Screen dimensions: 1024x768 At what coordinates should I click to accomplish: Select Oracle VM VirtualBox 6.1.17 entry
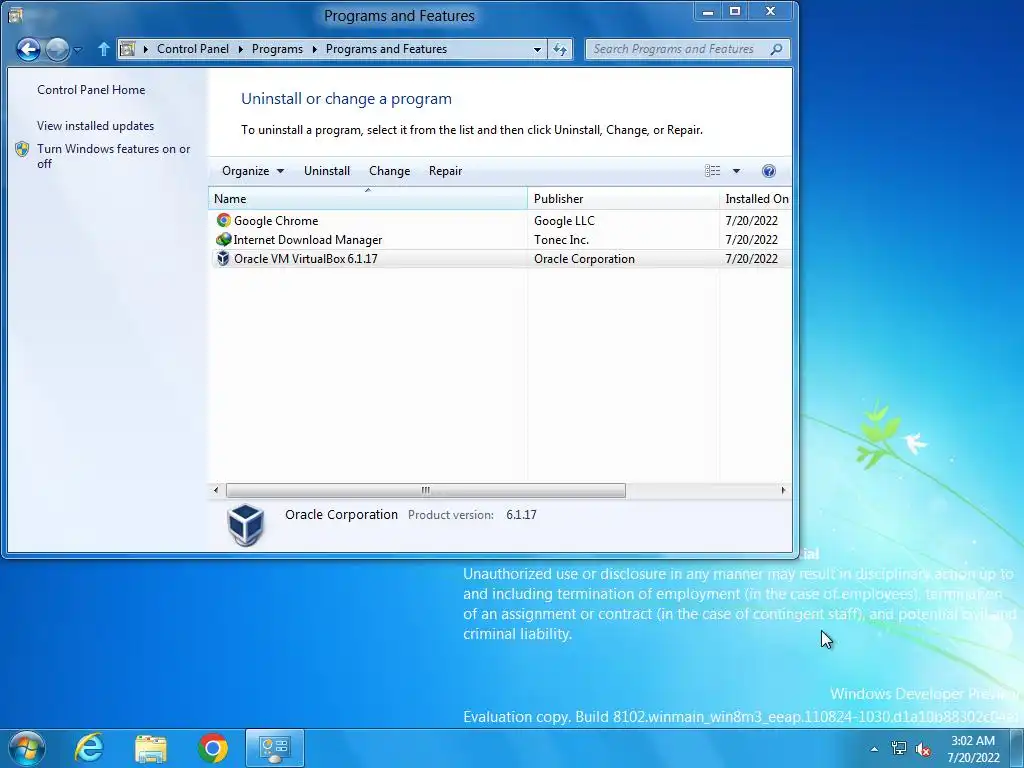point(500,259)
